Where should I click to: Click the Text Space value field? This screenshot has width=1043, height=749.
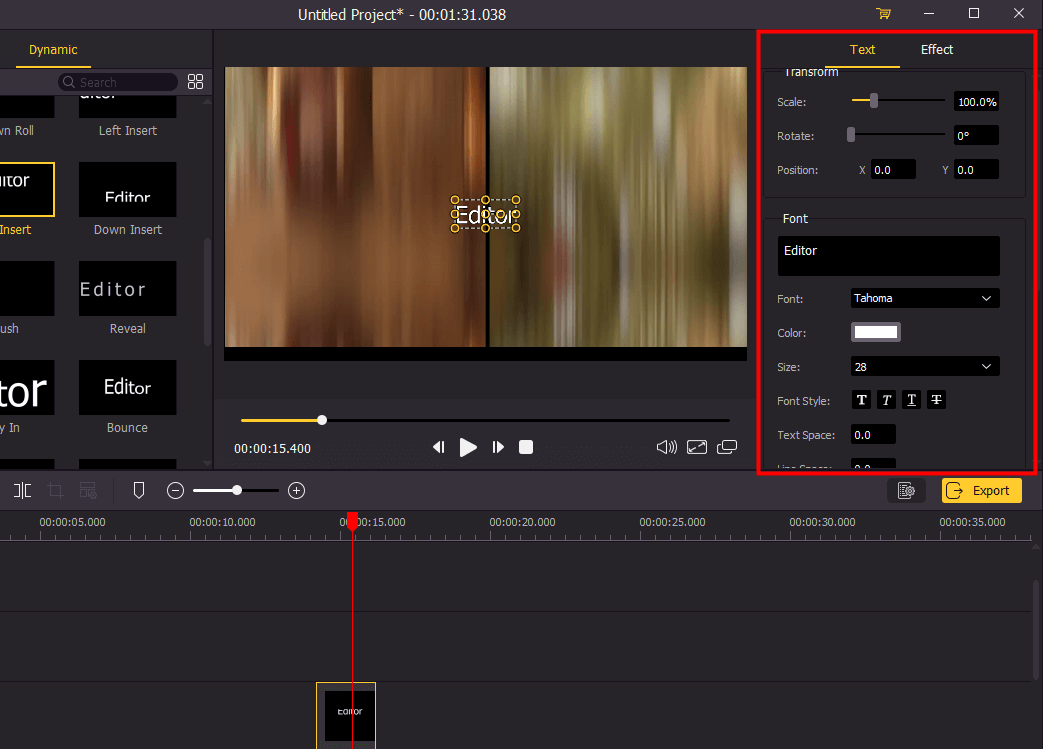pyautogui.click(x=873, y=434)
